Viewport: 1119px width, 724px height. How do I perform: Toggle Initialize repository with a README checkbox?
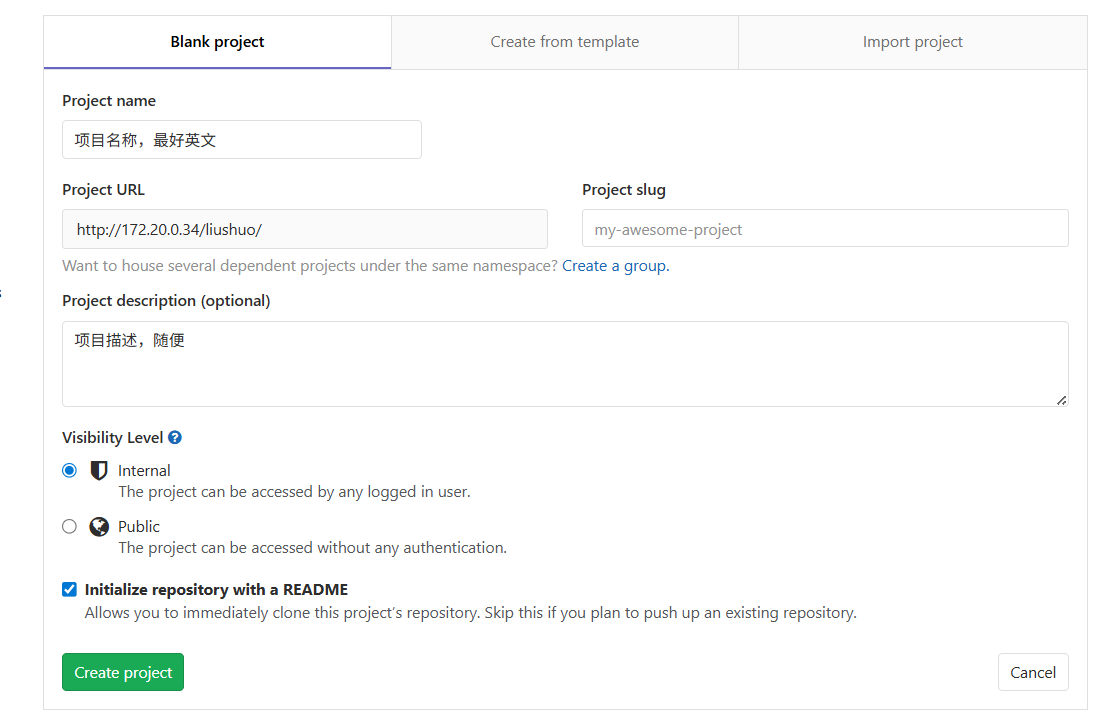(x=69, y=589)
